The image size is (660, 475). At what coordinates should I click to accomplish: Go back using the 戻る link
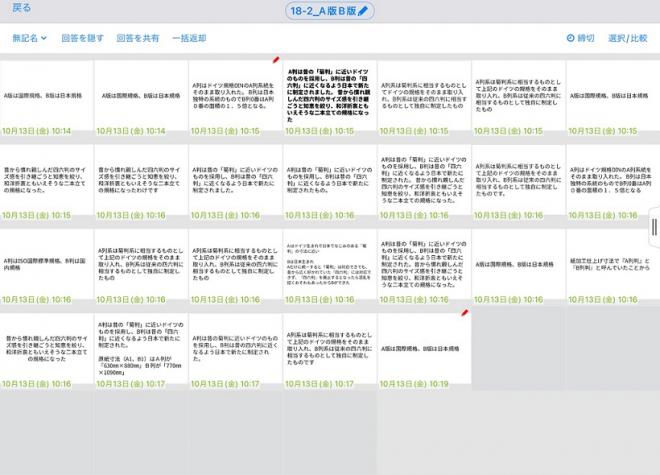tap(21, 8)
